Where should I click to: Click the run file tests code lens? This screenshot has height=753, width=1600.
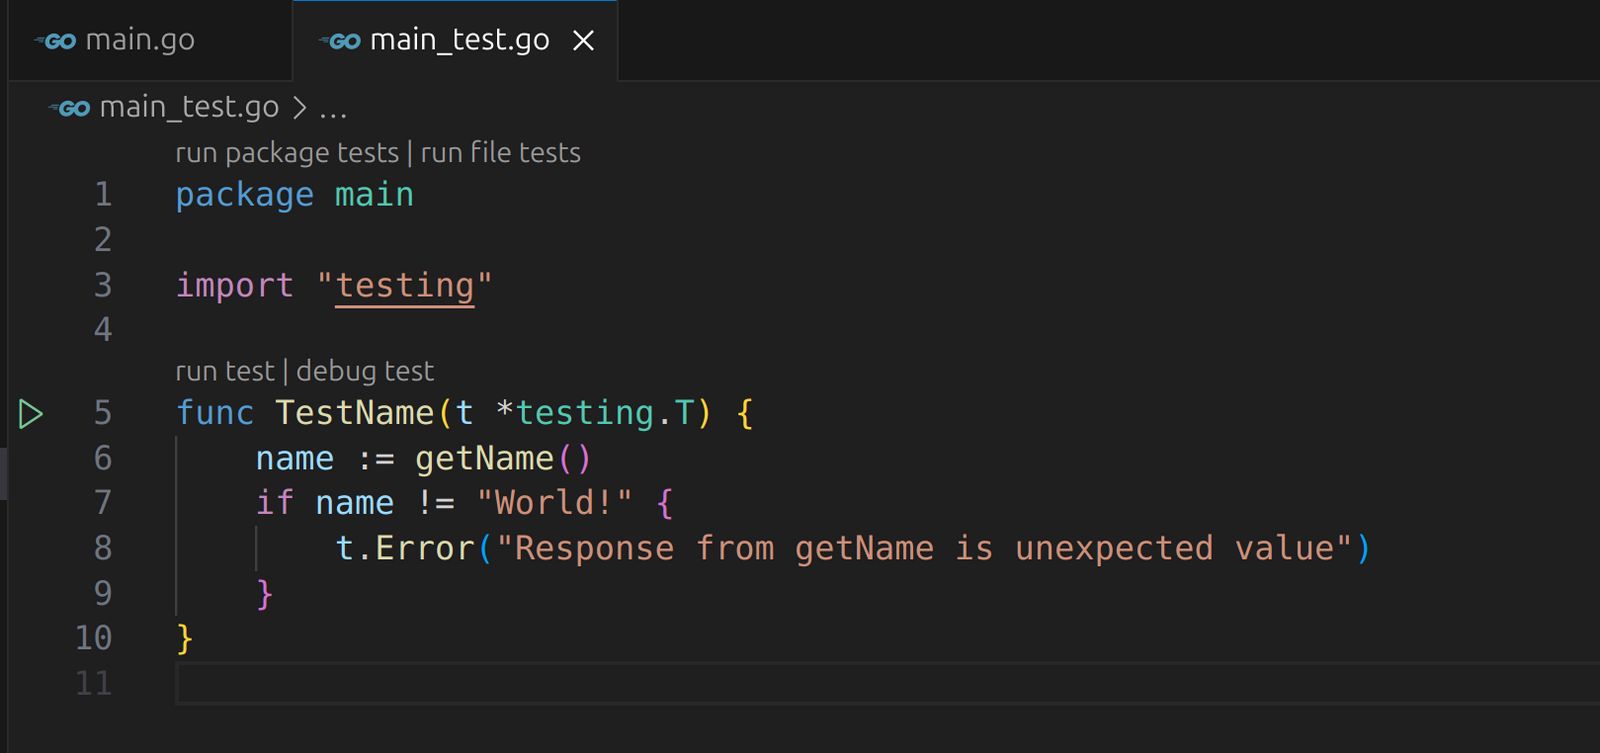point(500,153)
